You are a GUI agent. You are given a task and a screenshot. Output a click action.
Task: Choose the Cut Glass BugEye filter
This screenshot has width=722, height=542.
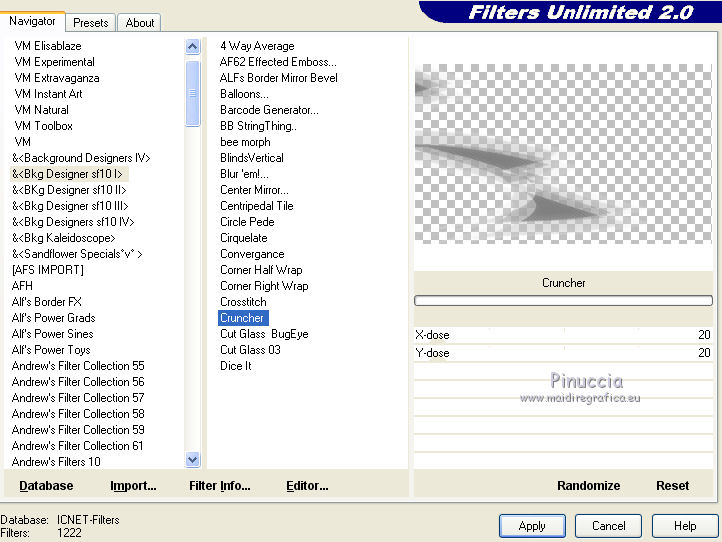pos(264,334)
